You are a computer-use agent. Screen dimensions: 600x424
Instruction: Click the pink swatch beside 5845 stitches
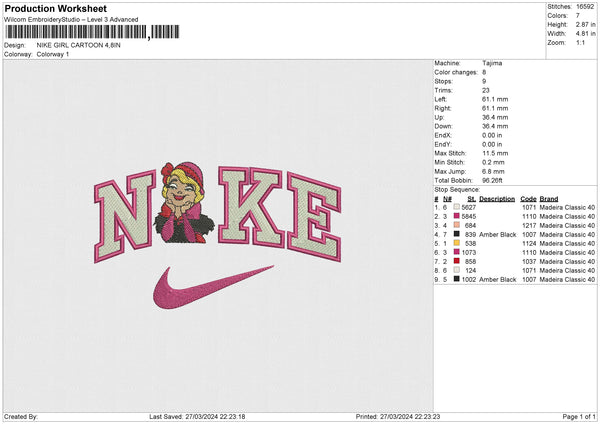[457, 216]
